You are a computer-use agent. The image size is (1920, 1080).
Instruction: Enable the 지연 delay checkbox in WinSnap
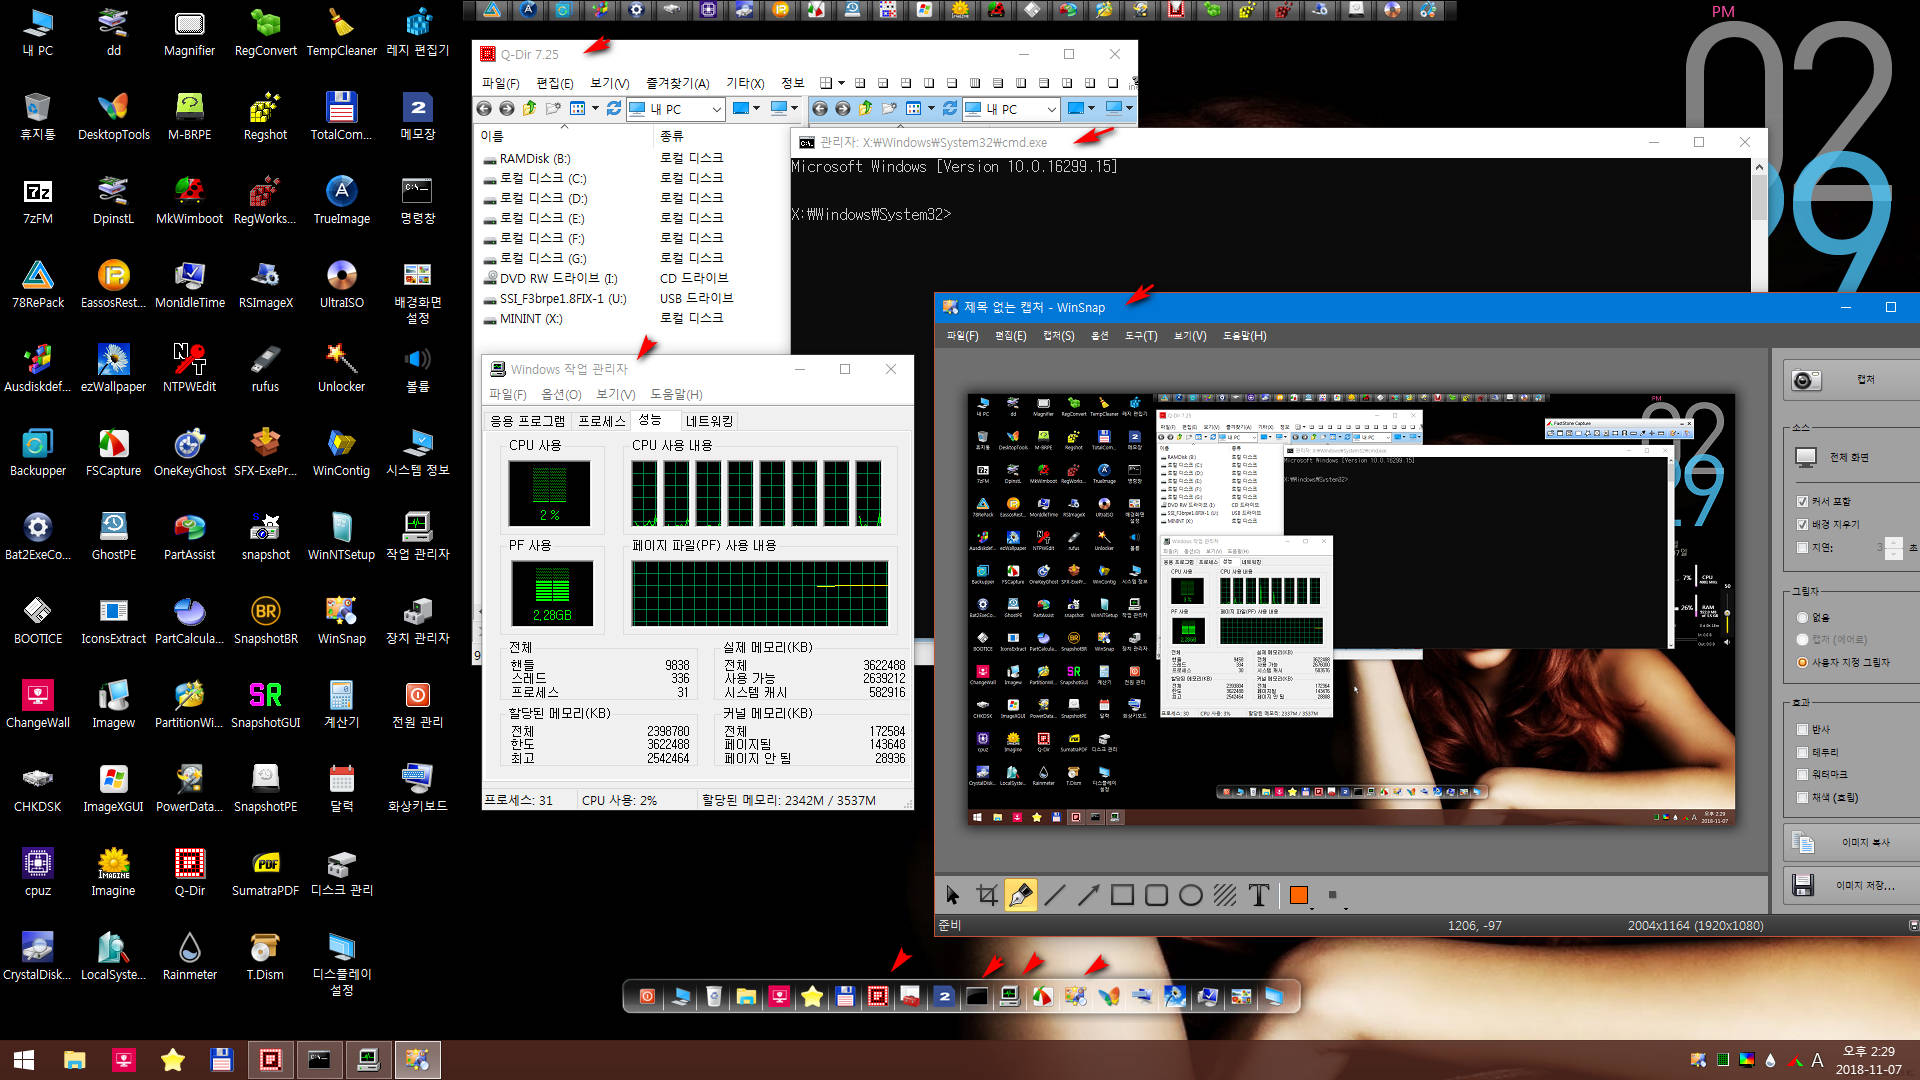point(1802,548)
